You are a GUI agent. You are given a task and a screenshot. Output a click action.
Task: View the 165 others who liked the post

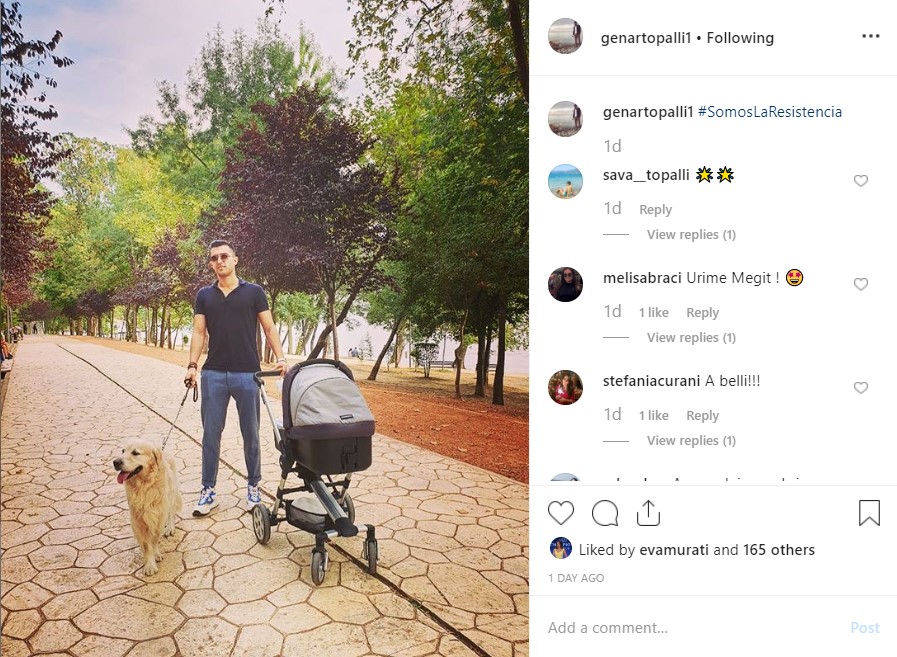tap(779, 549)
